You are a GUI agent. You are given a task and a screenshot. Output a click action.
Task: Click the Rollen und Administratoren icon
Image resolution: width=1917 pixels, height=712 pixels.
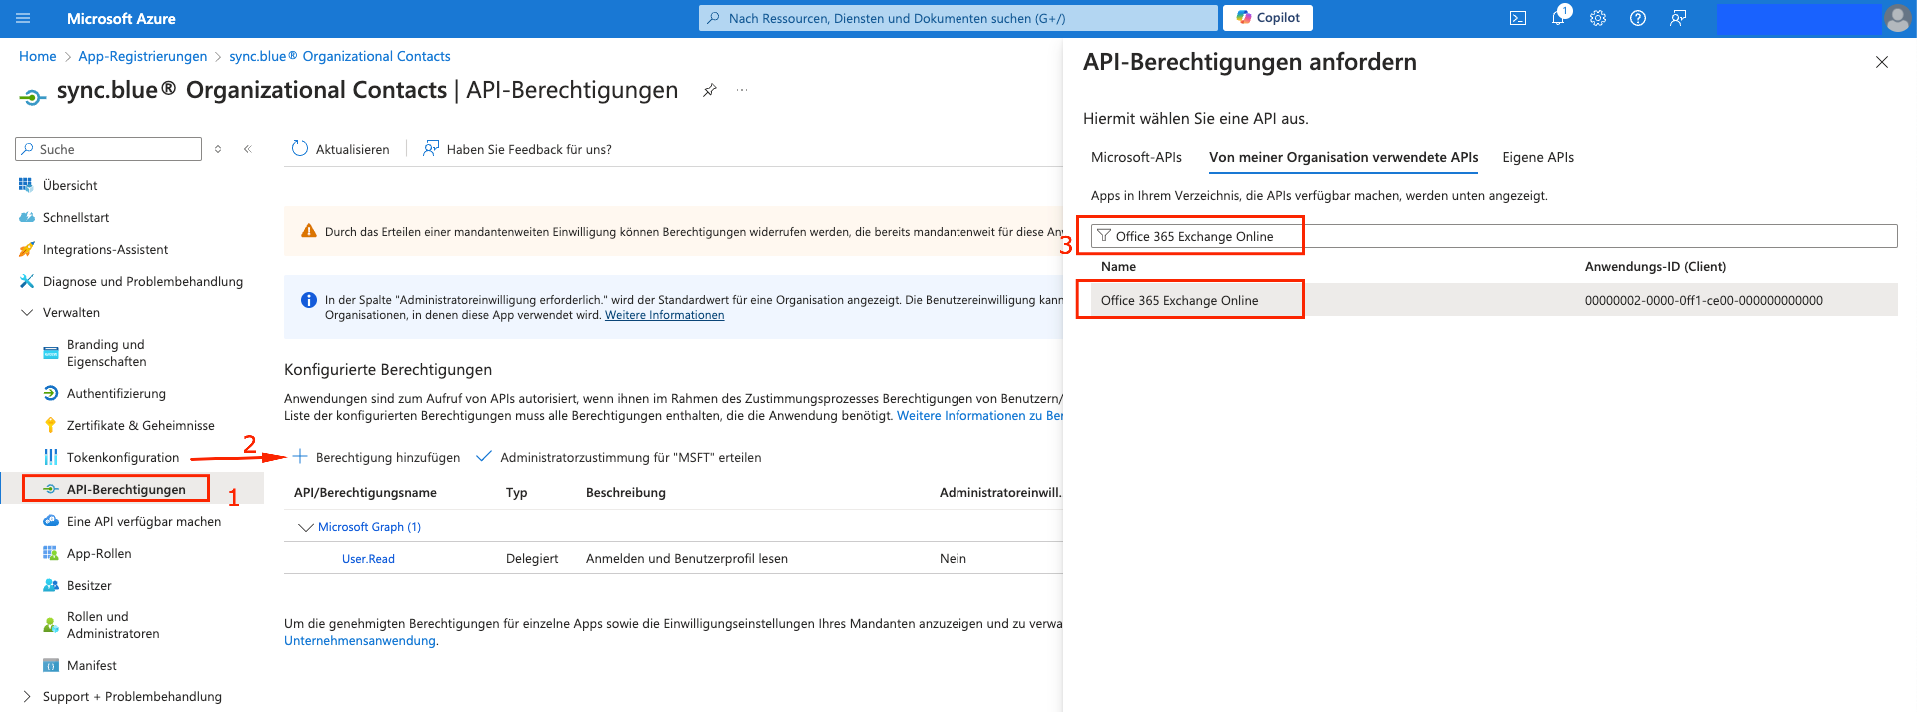coord(51,625)
